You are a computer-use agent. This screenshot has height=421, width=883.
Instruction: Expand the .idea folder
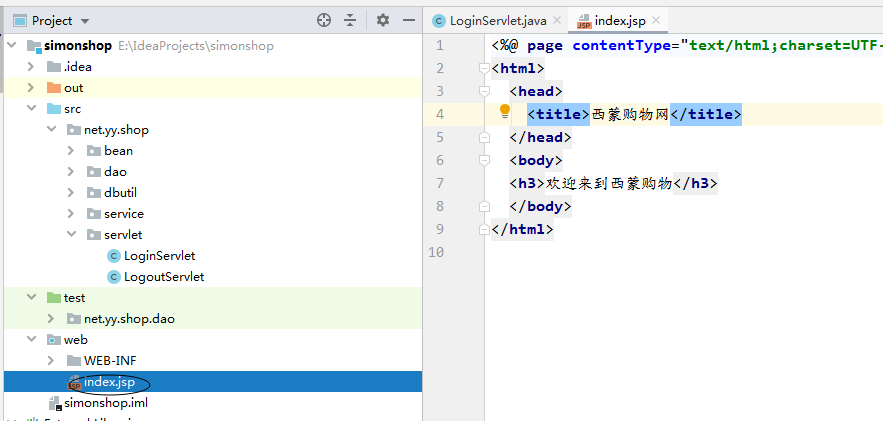coord(32,67)
